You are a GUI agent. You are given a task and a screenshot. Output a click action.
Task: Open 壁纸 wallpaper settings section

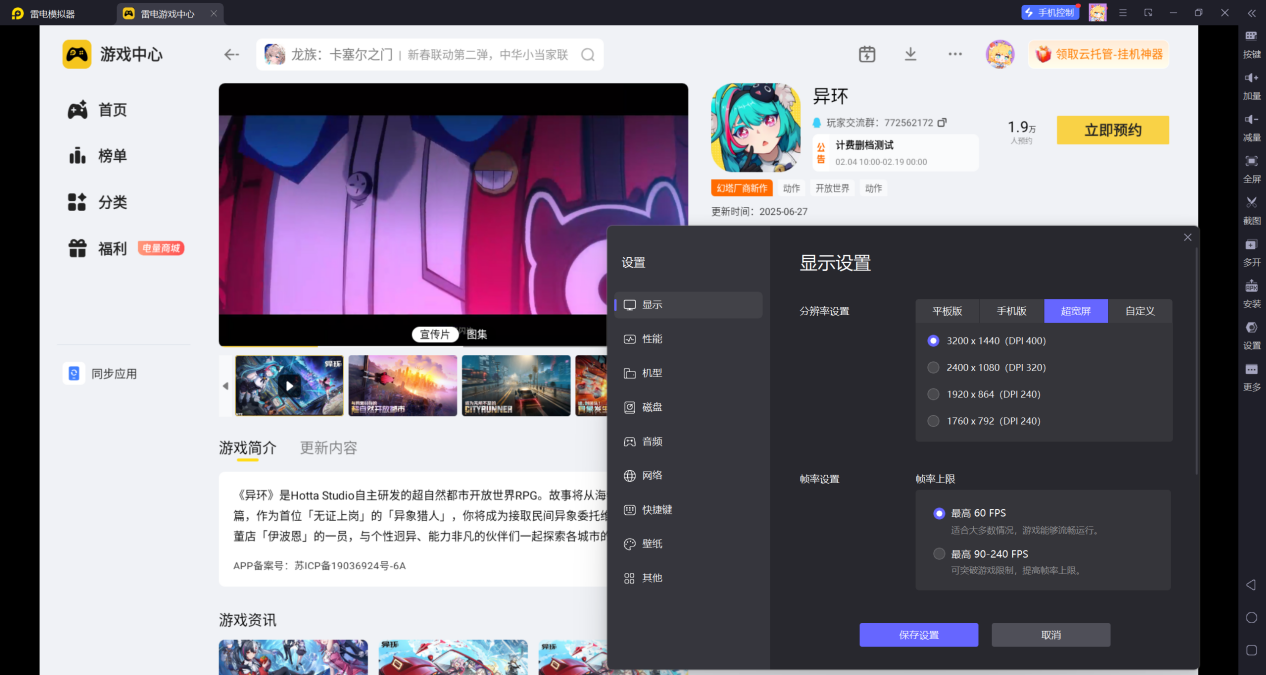click(689, 544)
